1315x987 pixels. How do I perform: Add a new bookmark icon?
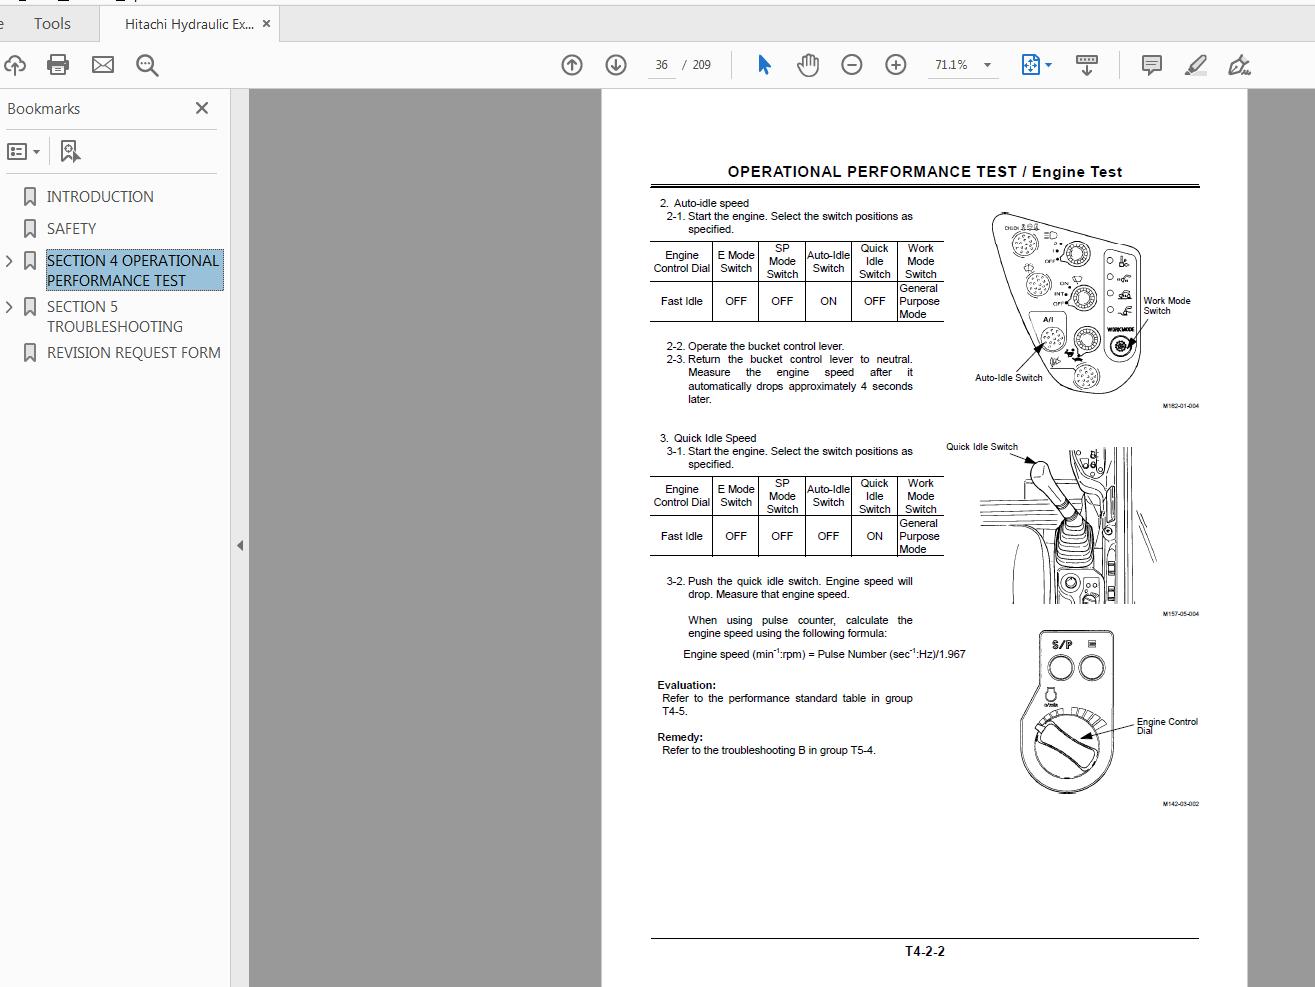point(69,151)
